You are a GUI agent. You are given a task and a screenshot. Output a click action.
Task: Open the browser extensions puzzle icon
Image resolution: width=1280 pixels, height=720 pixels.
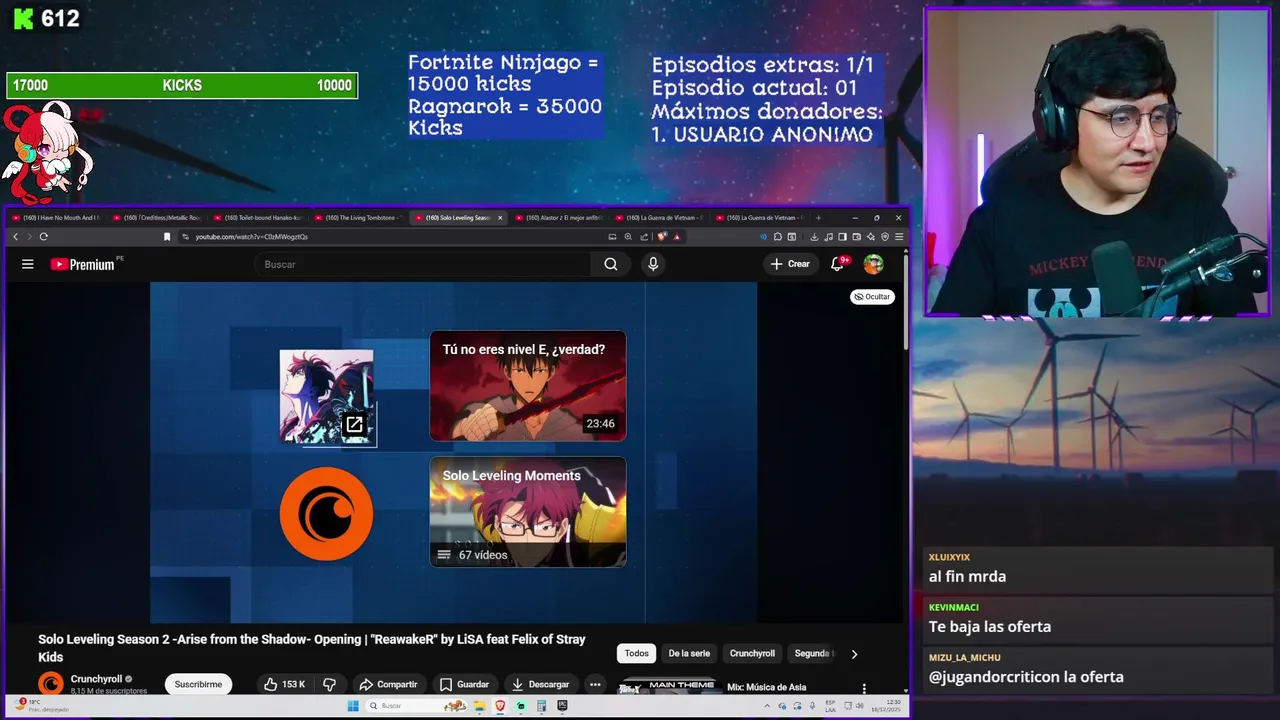tap(778, 237)
